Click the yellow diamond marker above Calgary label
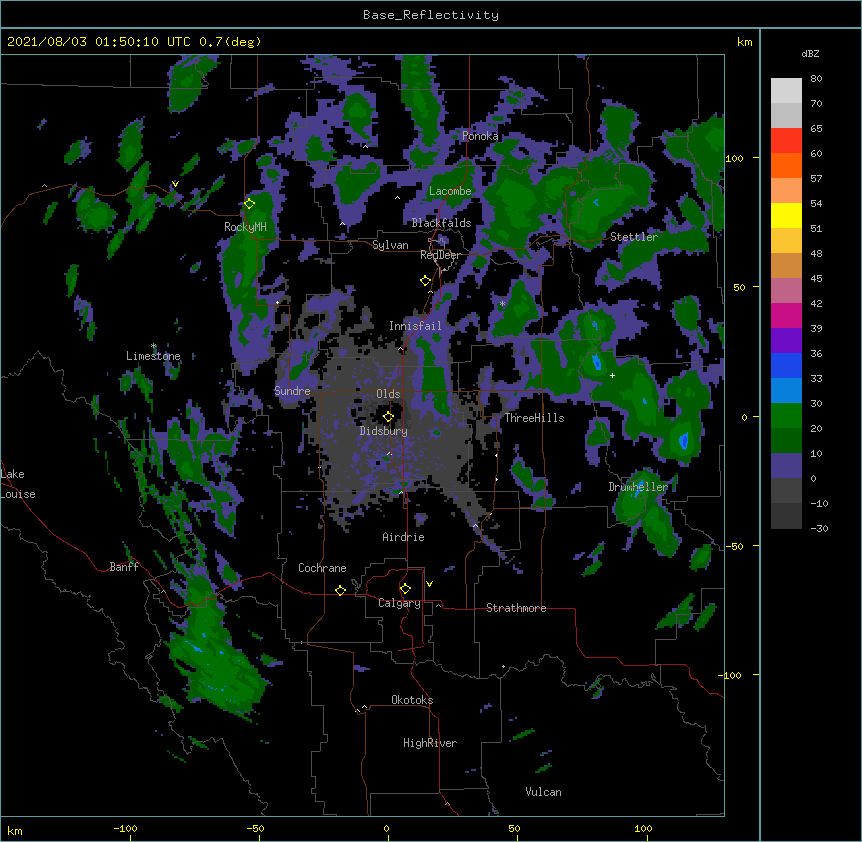The width and height of the screenshot is (862, 842). 405,589
